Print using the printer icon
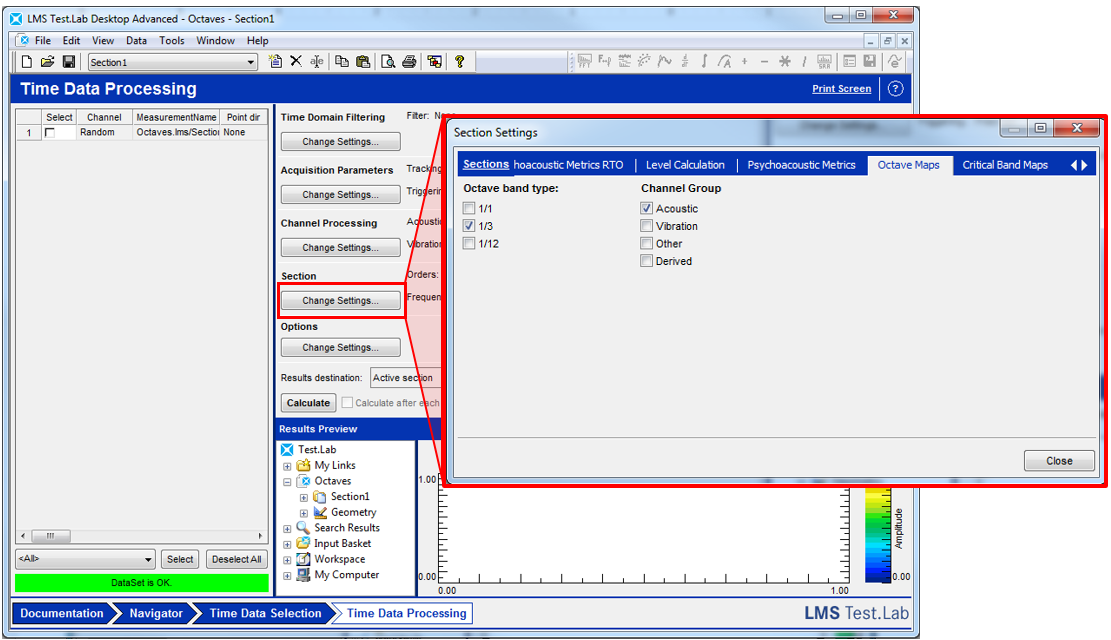The height and width of the screenshot is (640, 1111). 409,62
